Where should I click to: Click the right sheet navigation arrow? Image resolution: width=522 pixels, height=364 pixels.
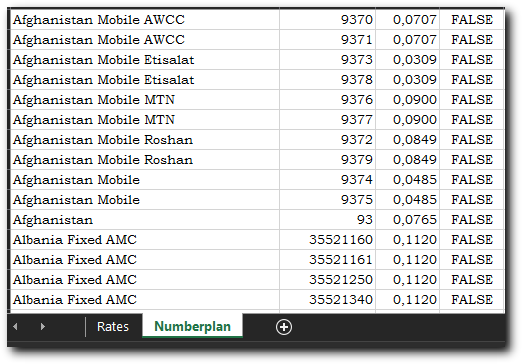pos(42,327)
